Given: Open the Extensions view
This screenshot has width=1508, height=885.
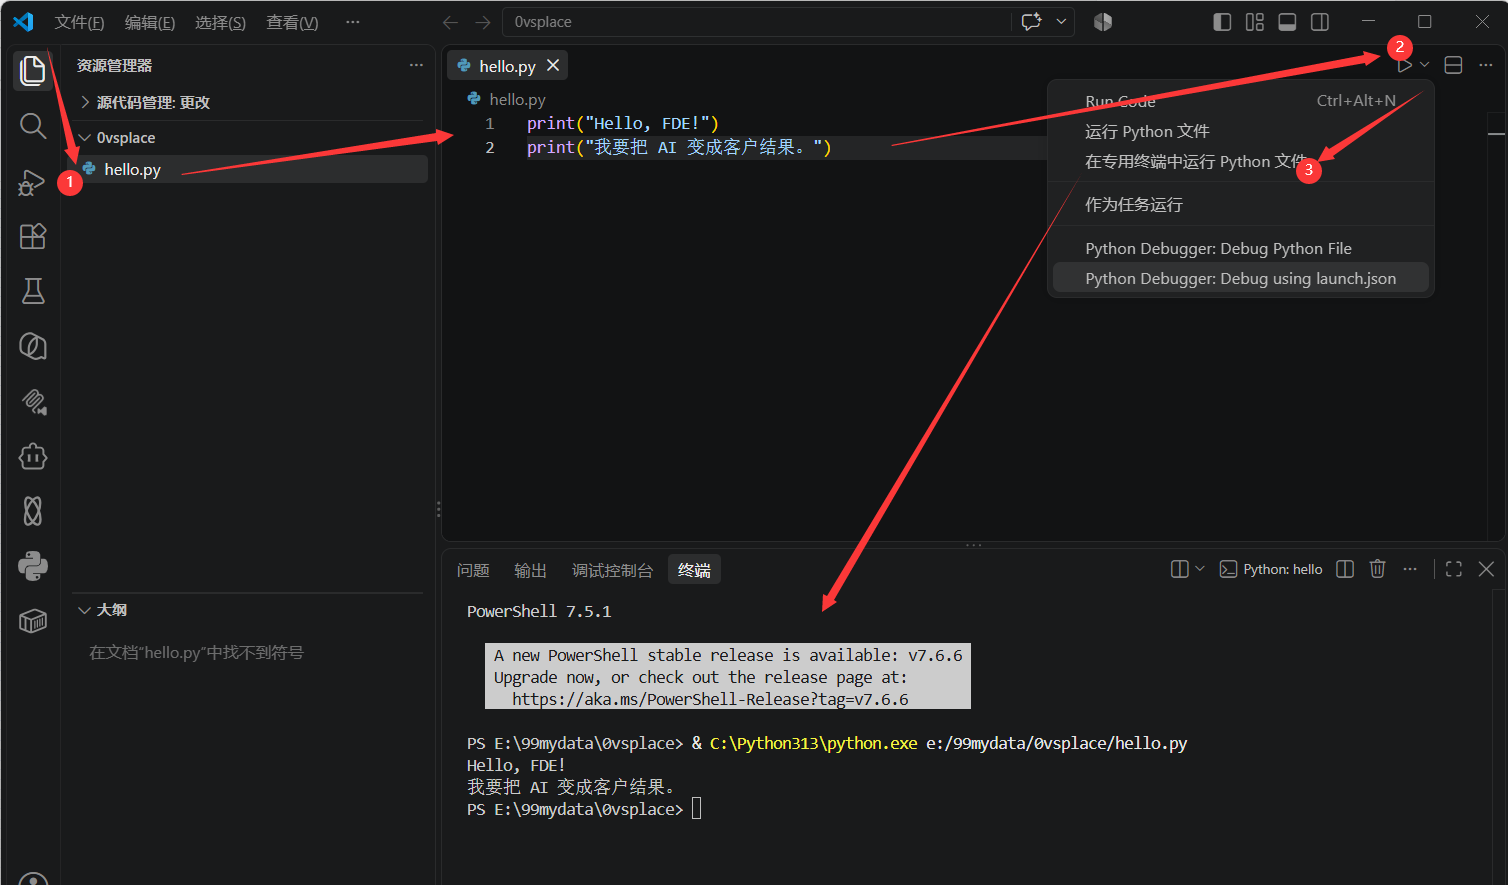Looking at the screenshot, I should 33,237.
